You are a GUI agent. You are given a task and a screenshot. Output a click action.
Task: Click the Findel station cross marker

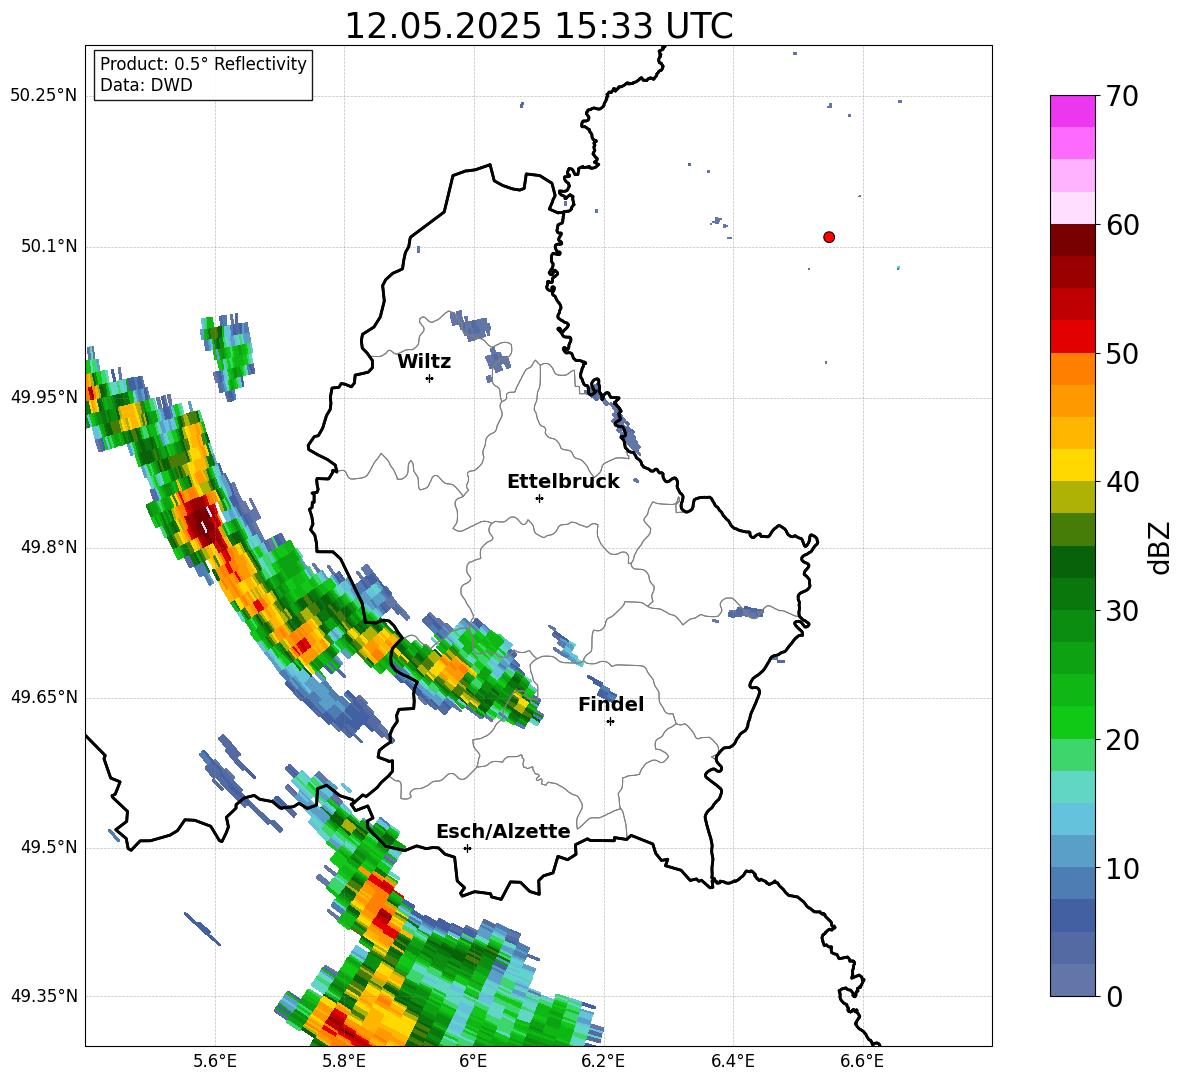610,722
